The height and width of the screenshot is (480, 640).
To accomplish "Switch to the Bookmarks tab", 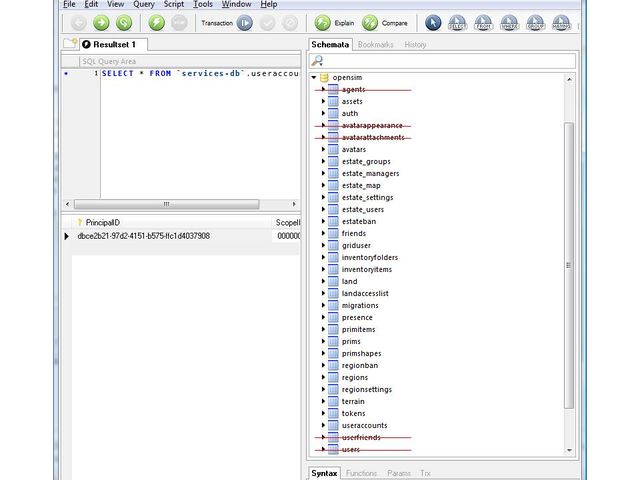I will point(375,45).
